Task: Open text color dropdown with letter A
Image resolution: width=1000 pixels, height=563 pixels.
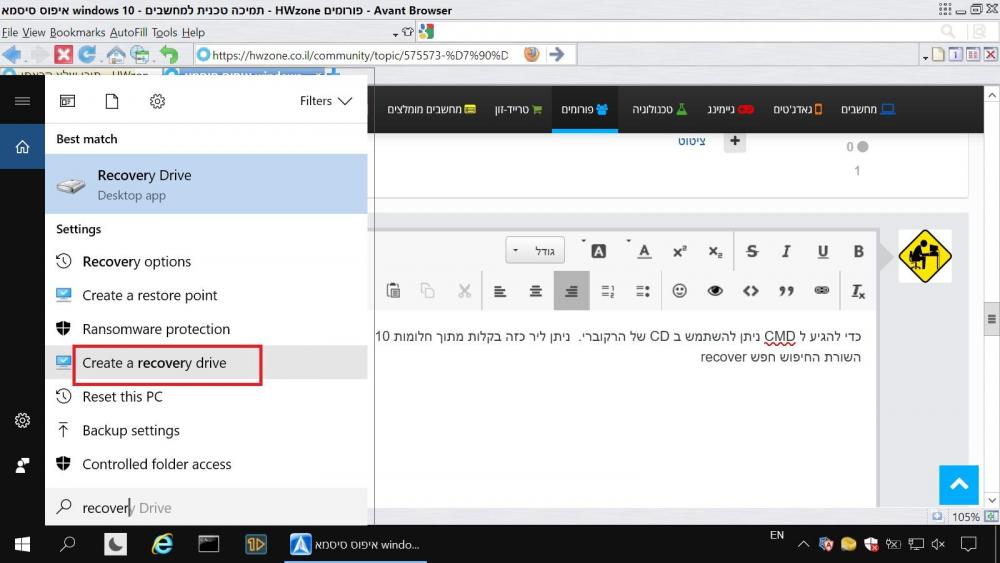Action: tap(644, 251)
